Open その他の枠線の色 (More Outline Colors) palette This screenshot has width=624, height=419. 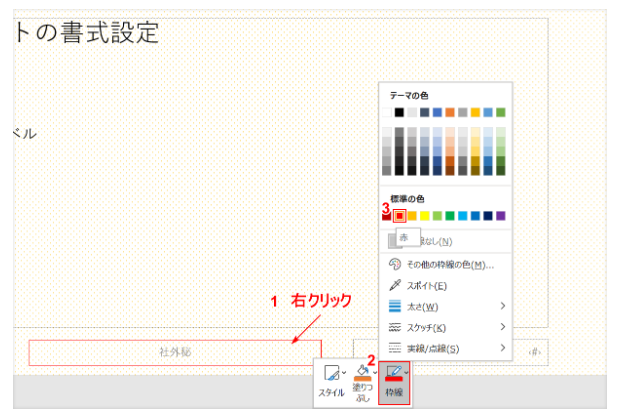pos(446,264)
